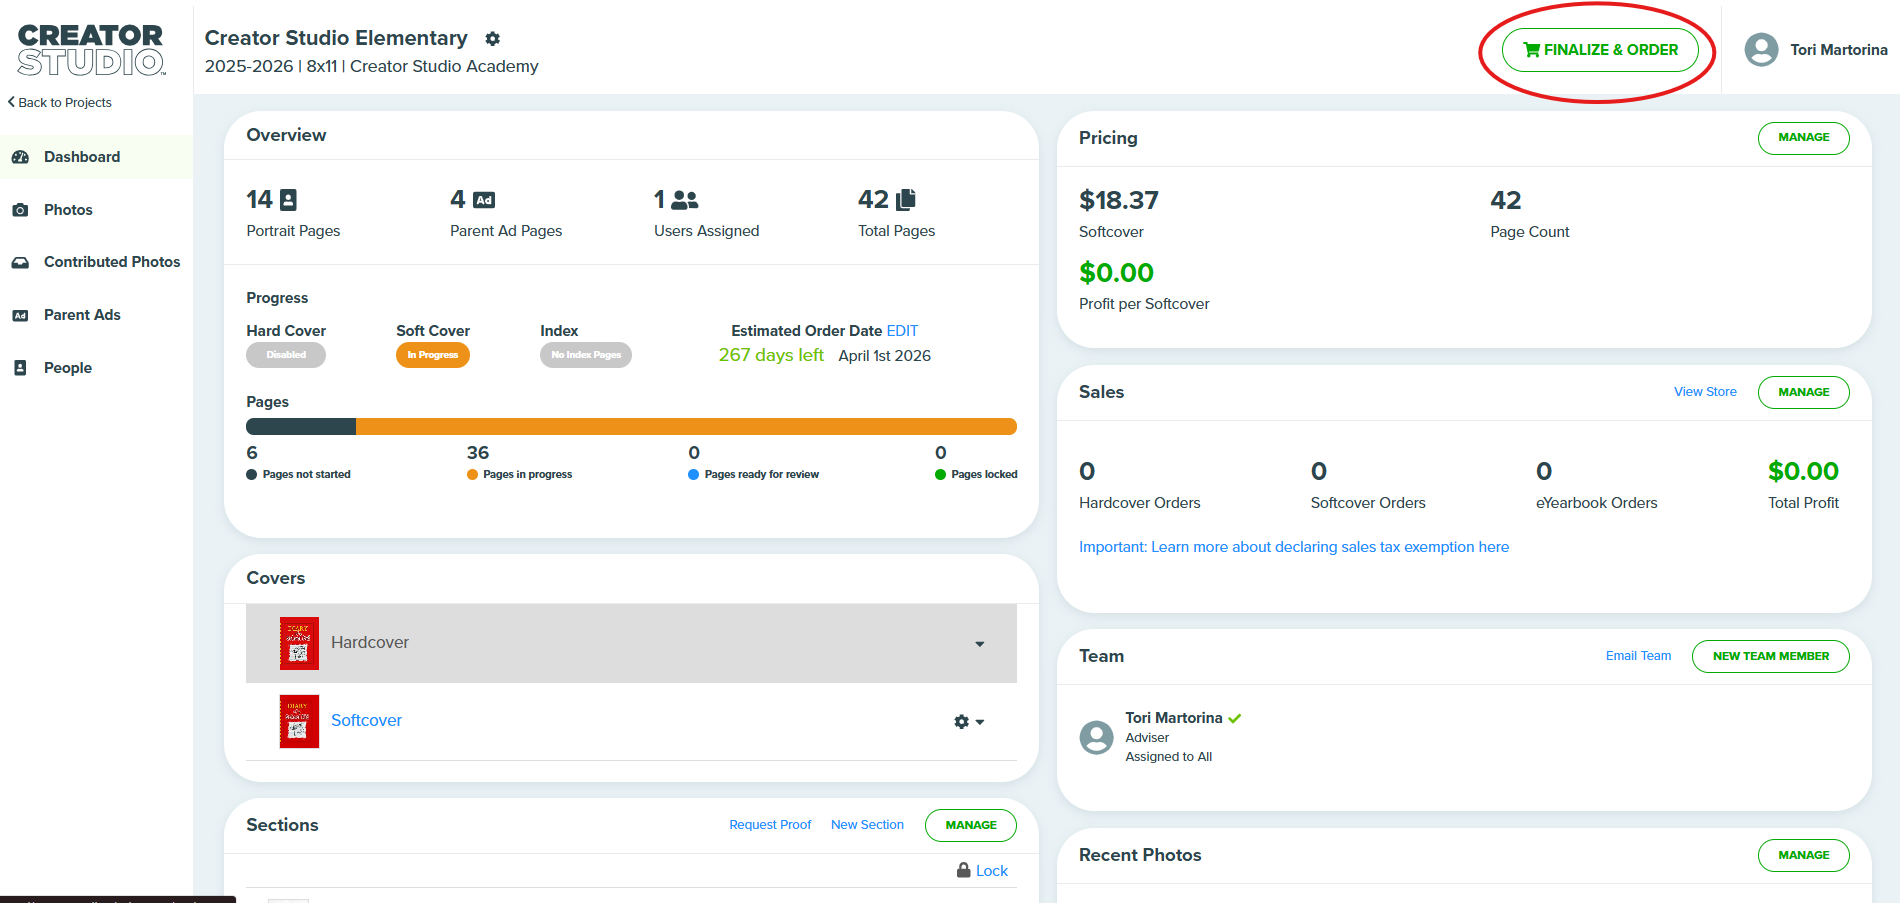Click the Pages locked label
The image size is (1900, 903).
[984, 475]
